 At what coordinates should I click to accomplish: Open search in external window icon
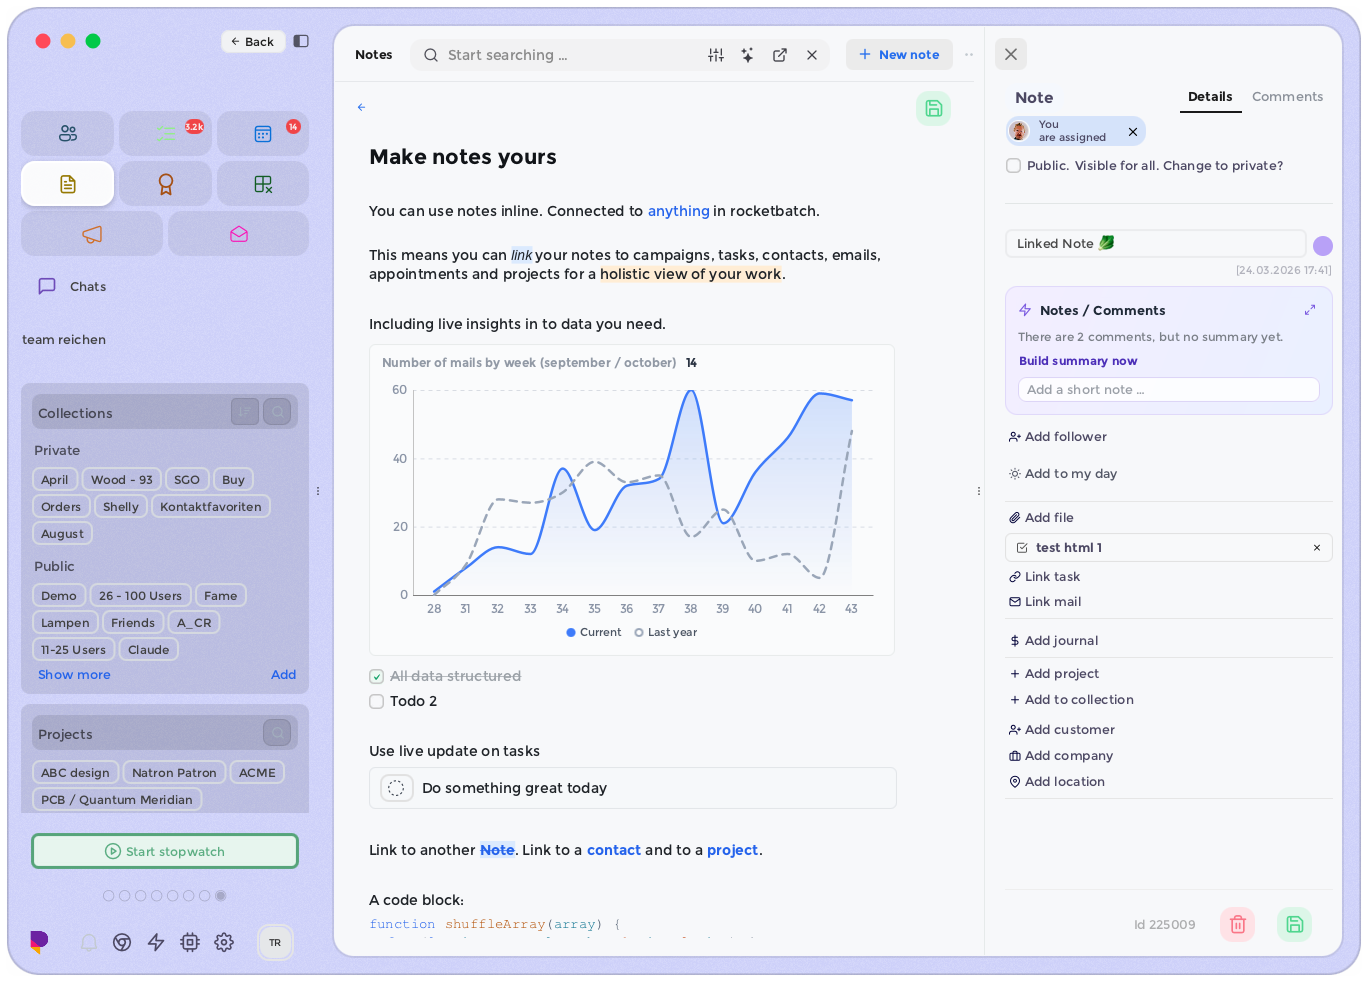780,55
